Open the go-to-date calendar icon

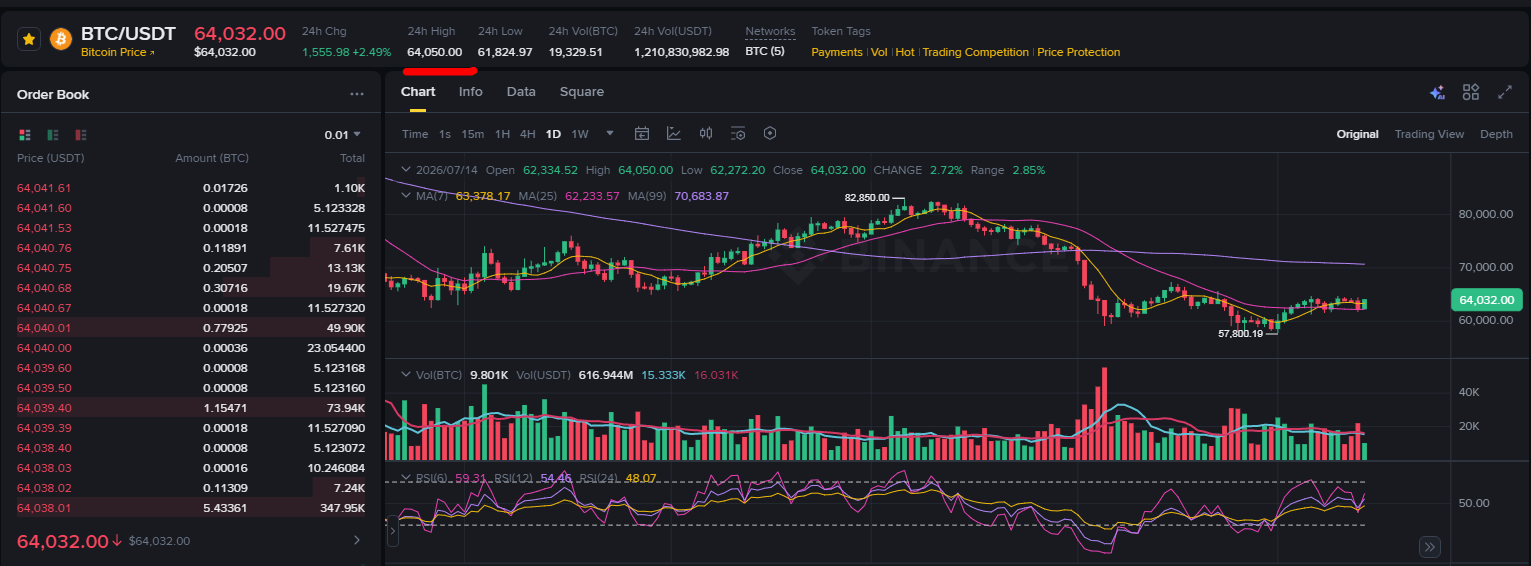pos(642,133)
